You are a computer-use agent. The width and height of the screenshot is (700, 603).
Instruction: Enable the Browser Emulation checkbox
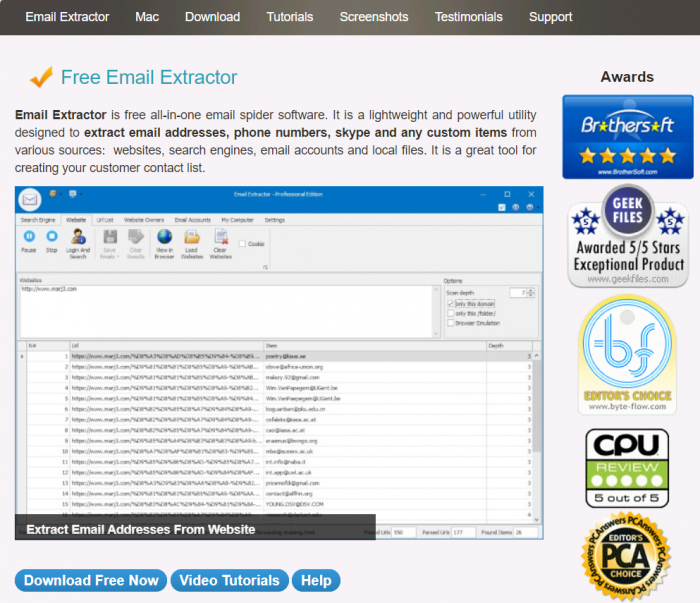point(450,323)
